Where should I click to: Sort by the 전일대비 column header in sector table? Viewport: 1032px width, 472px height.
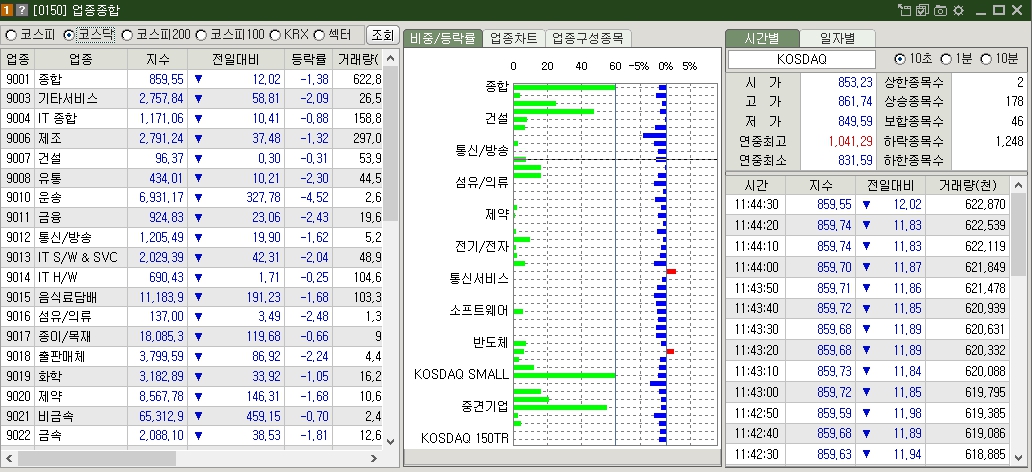(x=235, y=59)
